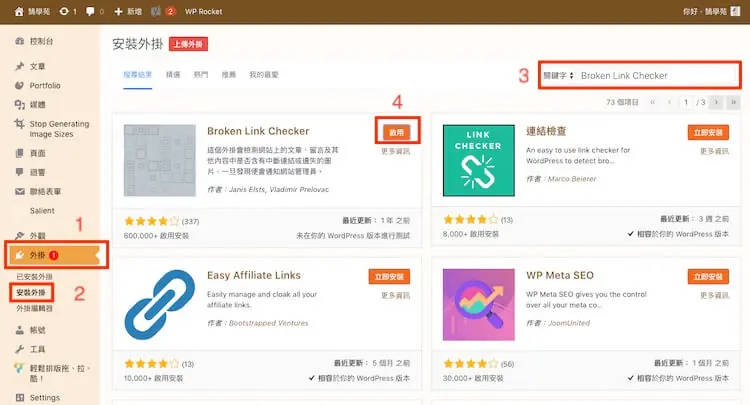Click the Broken Link Checker plugin thumbnail
The image size is (750, 405).
click(160, 161)
